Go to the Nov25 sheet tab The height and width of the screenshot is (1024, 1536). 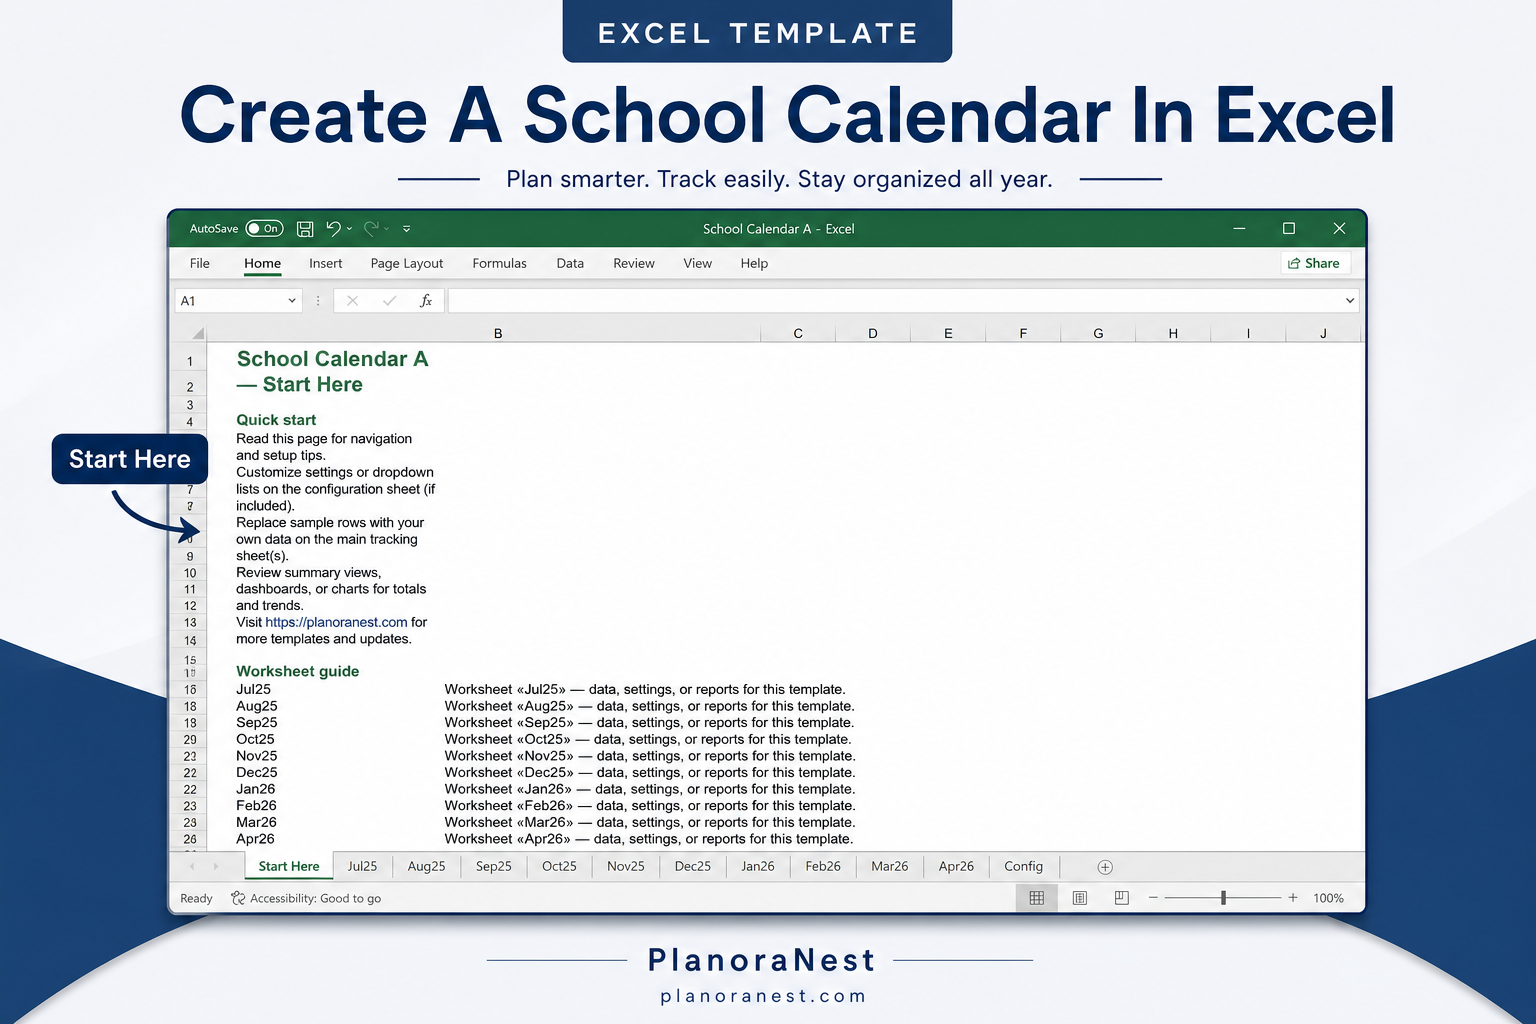tap(626, 866)
